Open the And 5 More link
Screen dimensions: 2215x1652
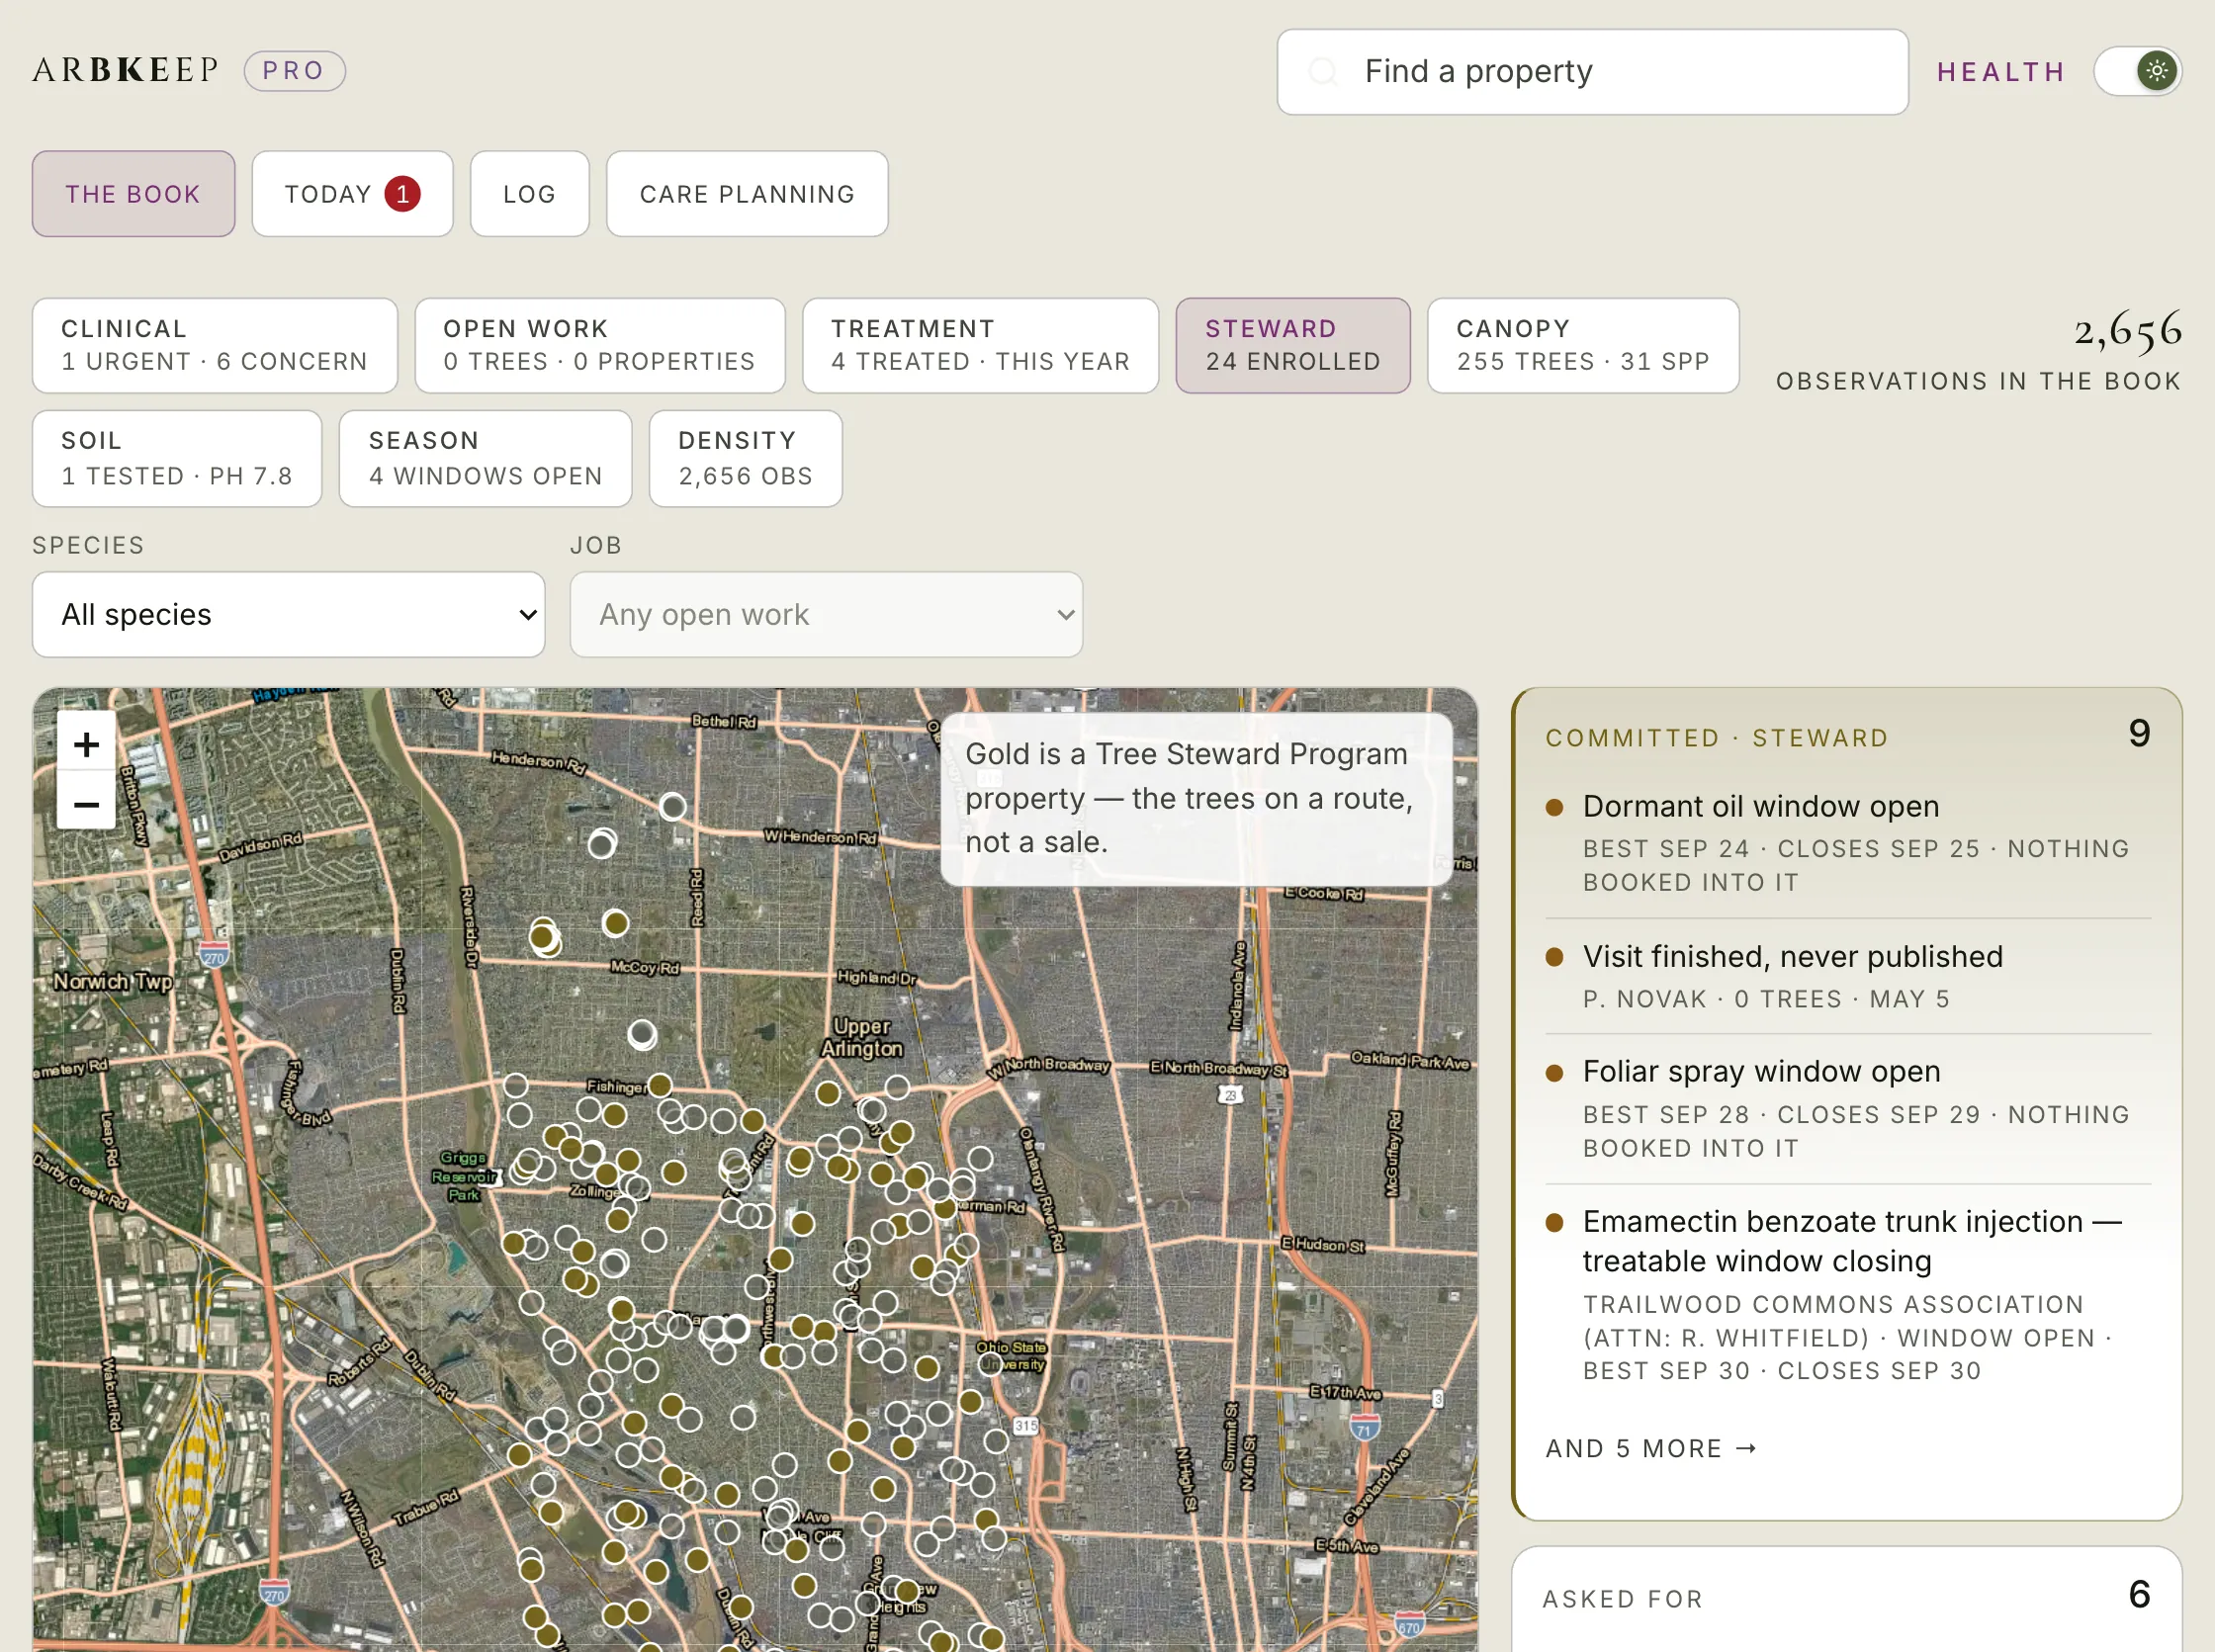[x=1651, y=1448]
